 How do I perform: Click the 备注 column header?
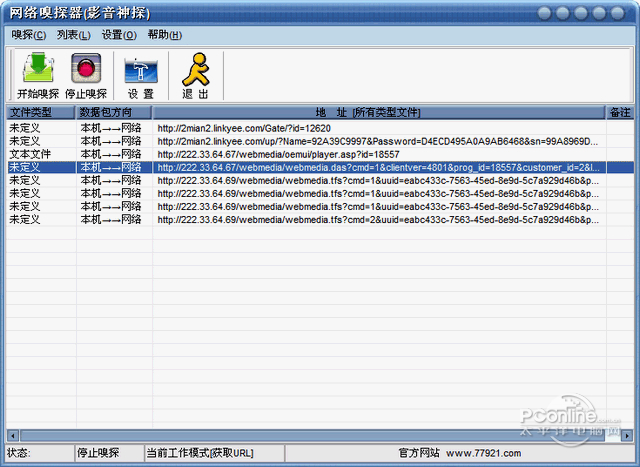pos(620,112)
